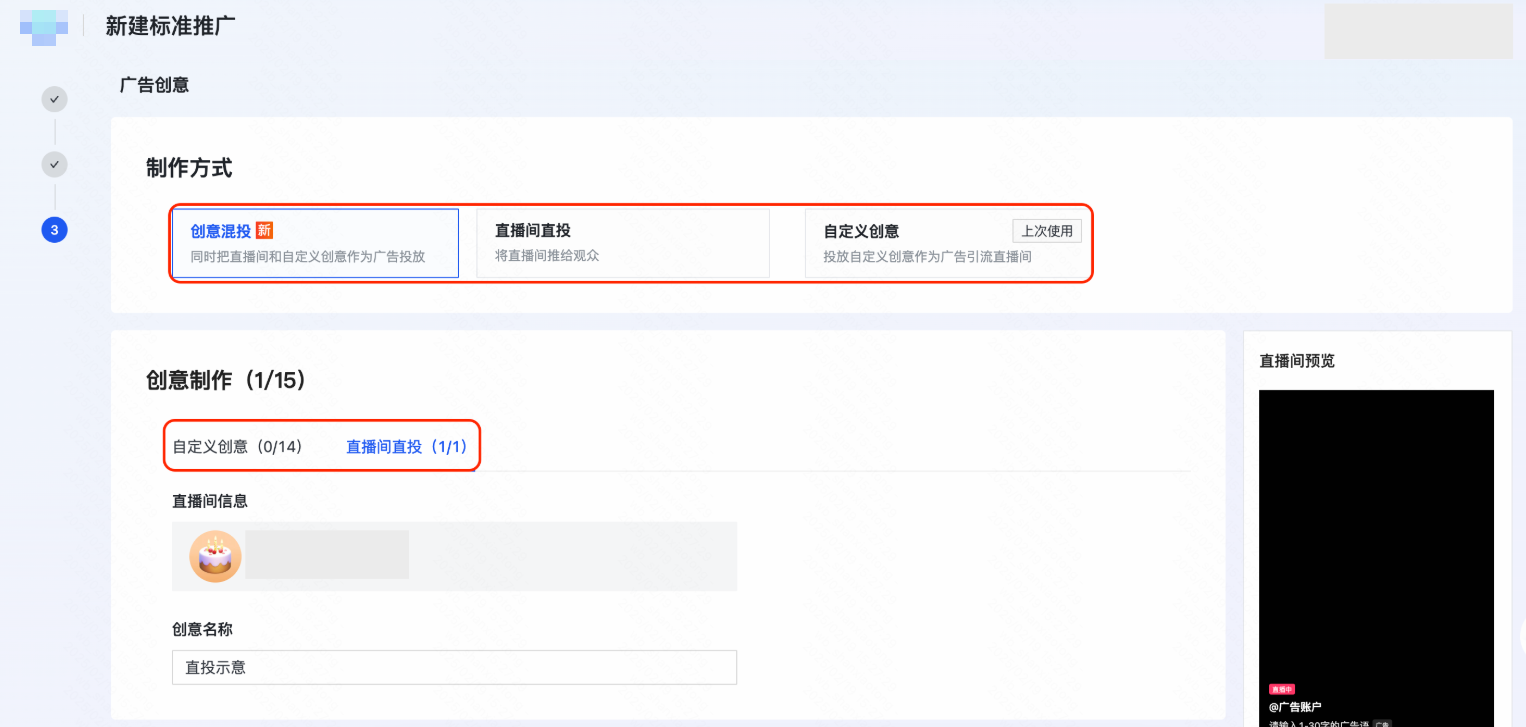Click the blue step 3 indicator
Viewport: 1526px width, 727px height.
tap(54, 230)
